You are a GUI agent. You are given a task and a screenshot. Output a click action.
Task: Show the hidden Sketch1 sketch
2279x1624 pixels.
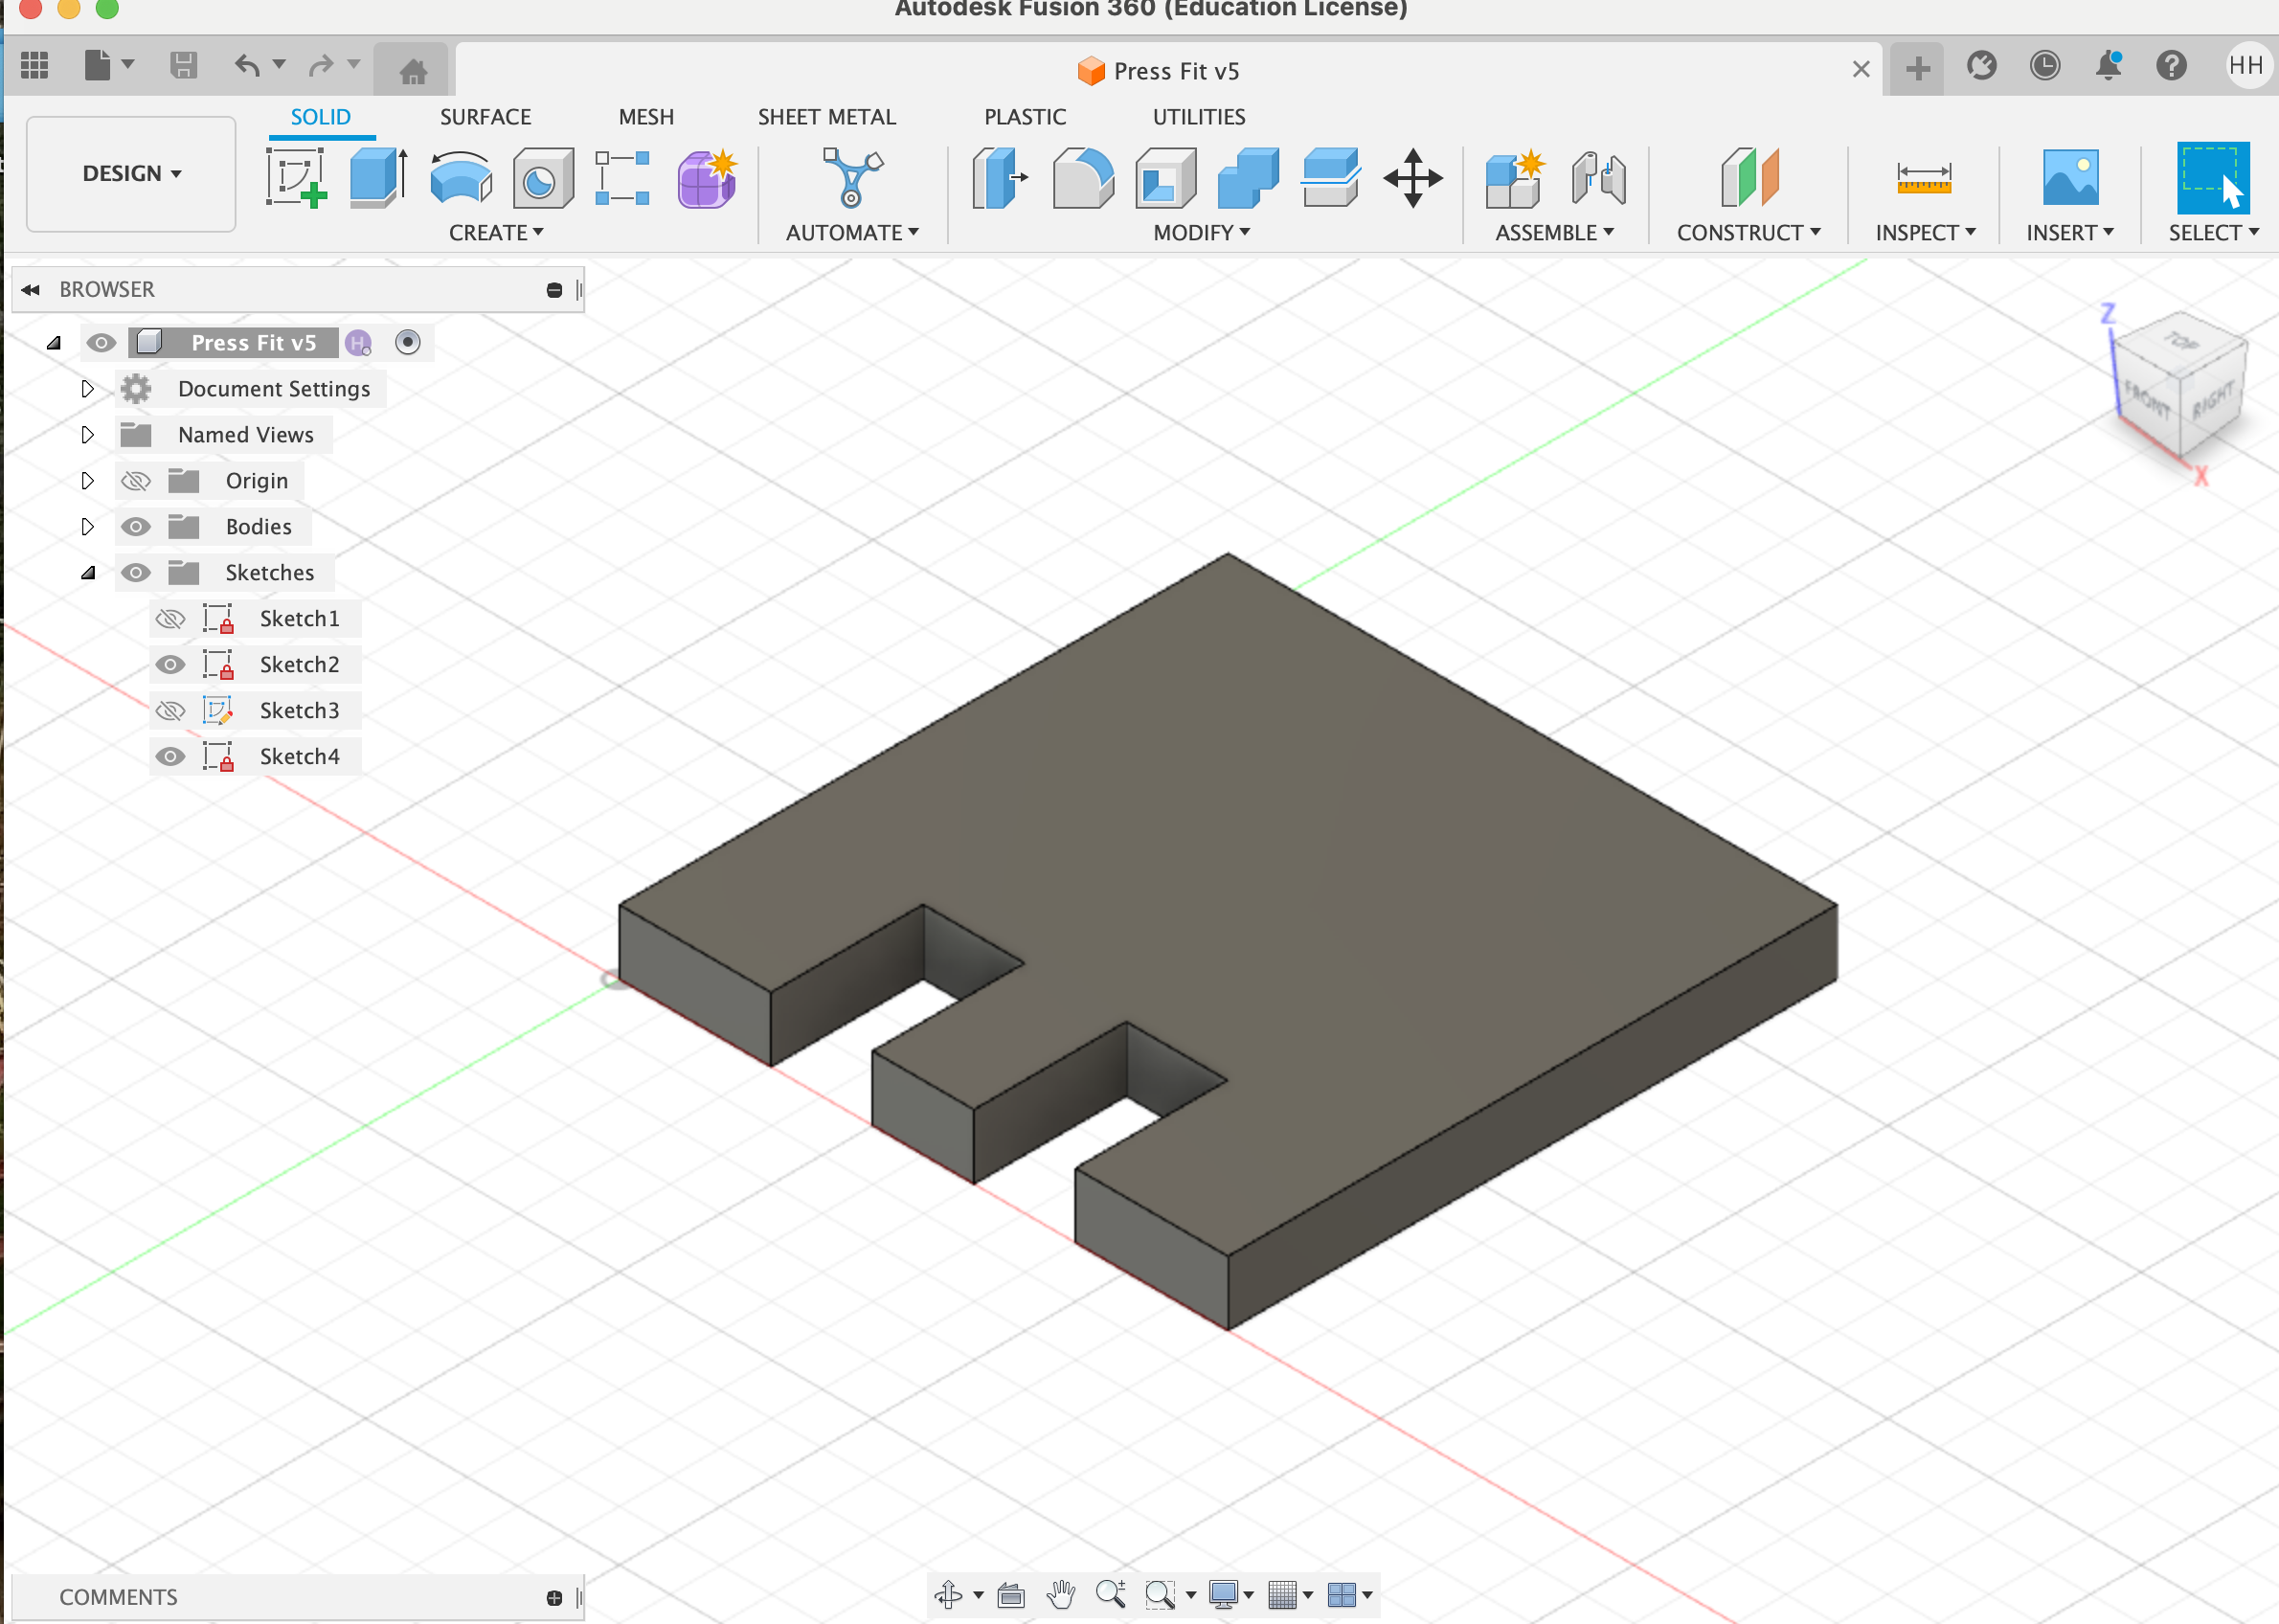[170, 618]
